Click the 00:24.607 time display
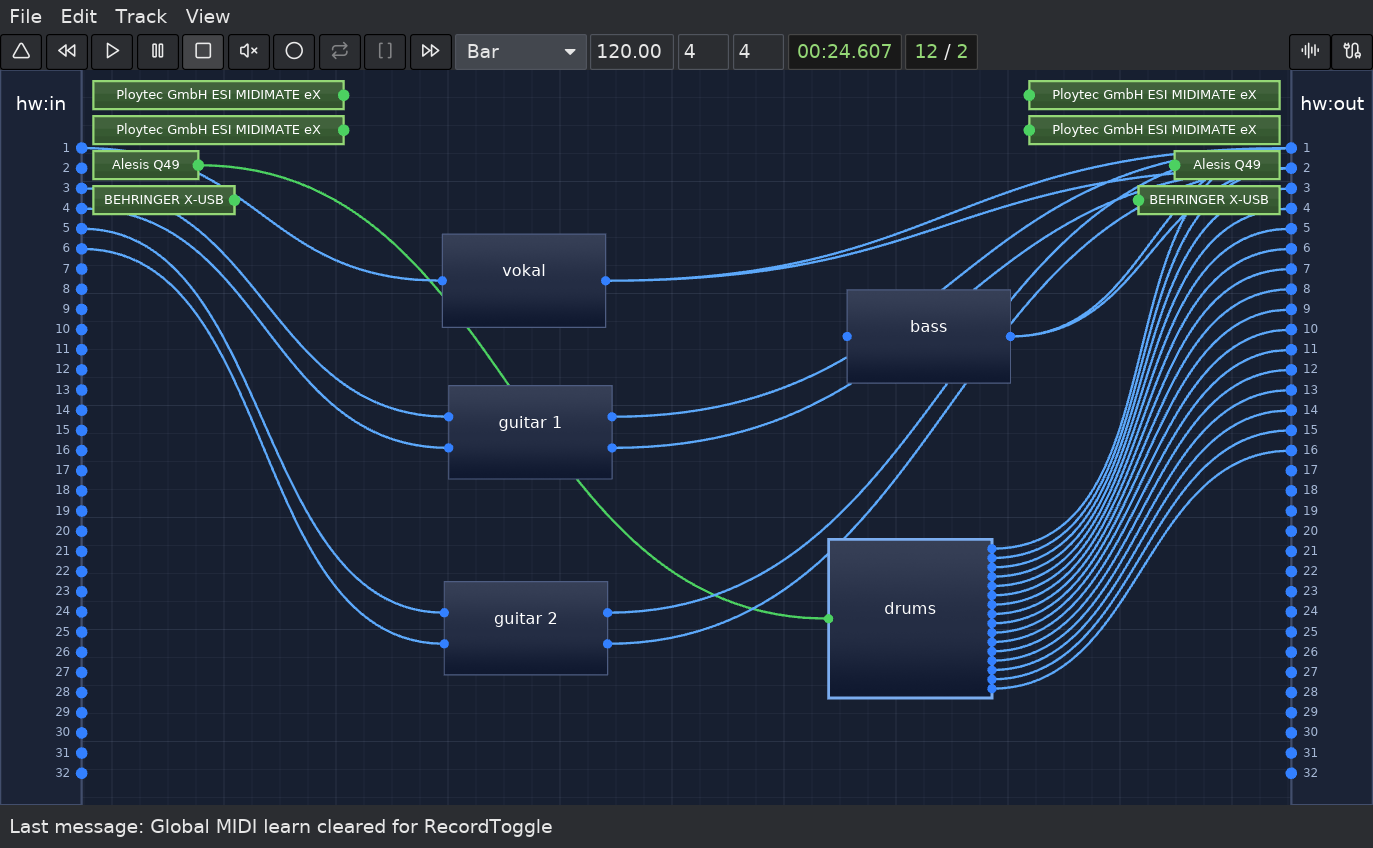Viewport: 1373px width, 848px height. [x=844, y=51]
